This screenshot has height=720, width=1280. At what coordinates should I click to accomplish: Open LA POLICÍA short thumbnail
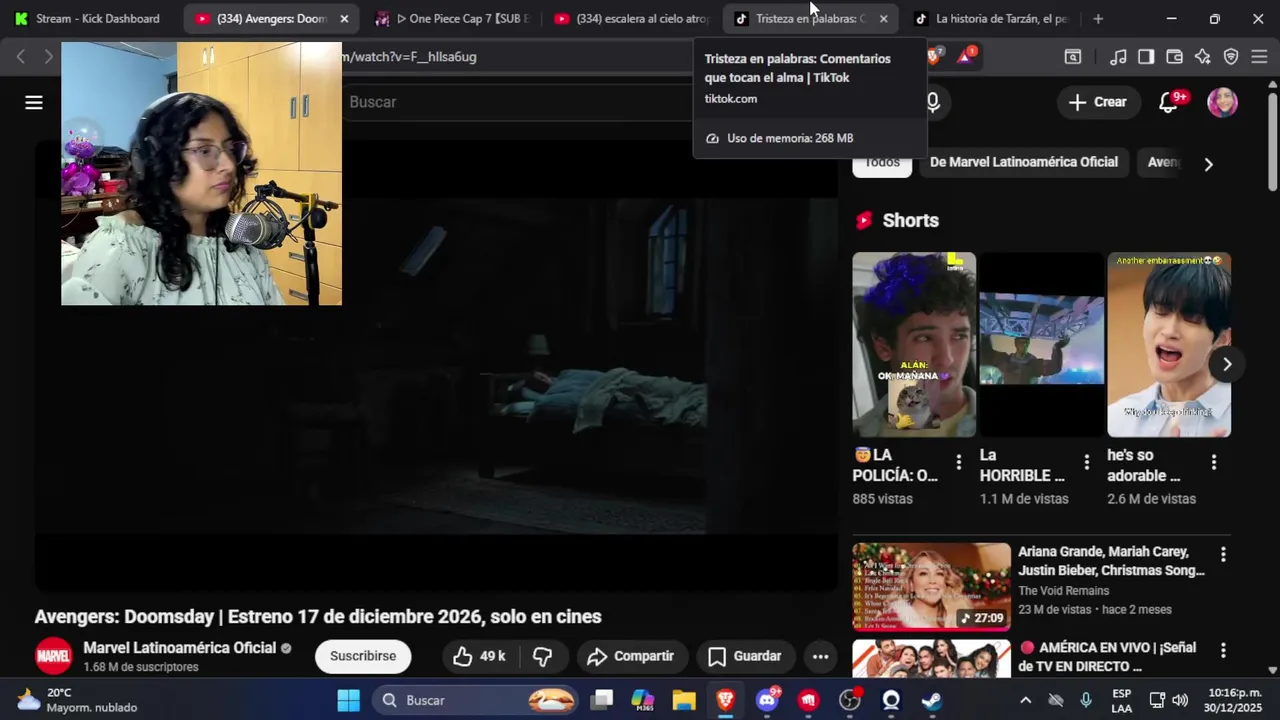tap(914, 345)
